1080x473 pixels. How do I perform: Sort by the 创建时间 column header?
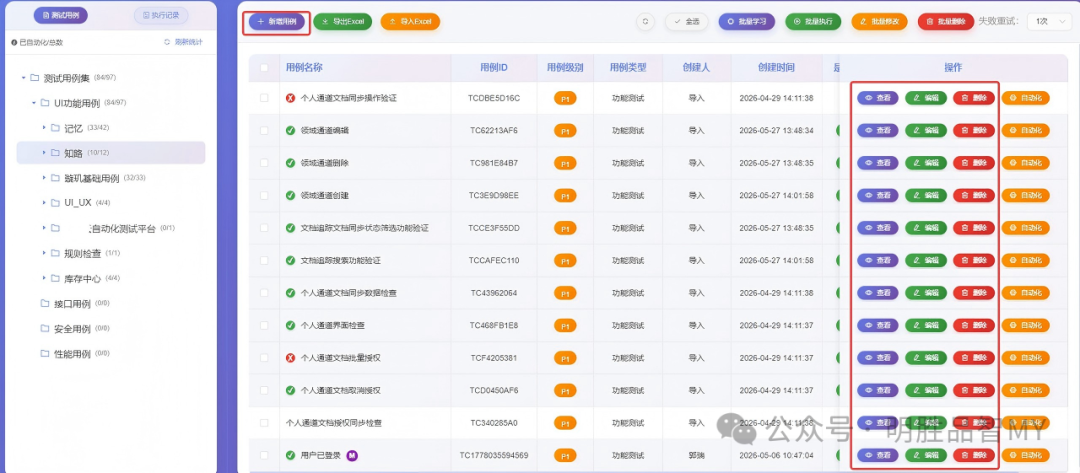[776, 67]
